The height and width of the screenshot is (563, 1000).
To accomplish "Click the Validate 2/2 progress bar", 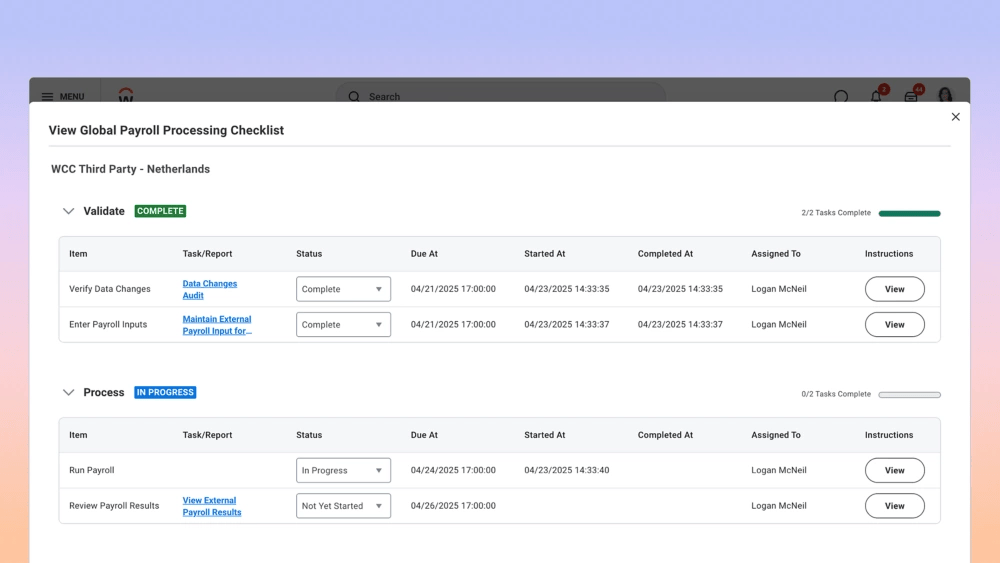I will click(909, 214).
